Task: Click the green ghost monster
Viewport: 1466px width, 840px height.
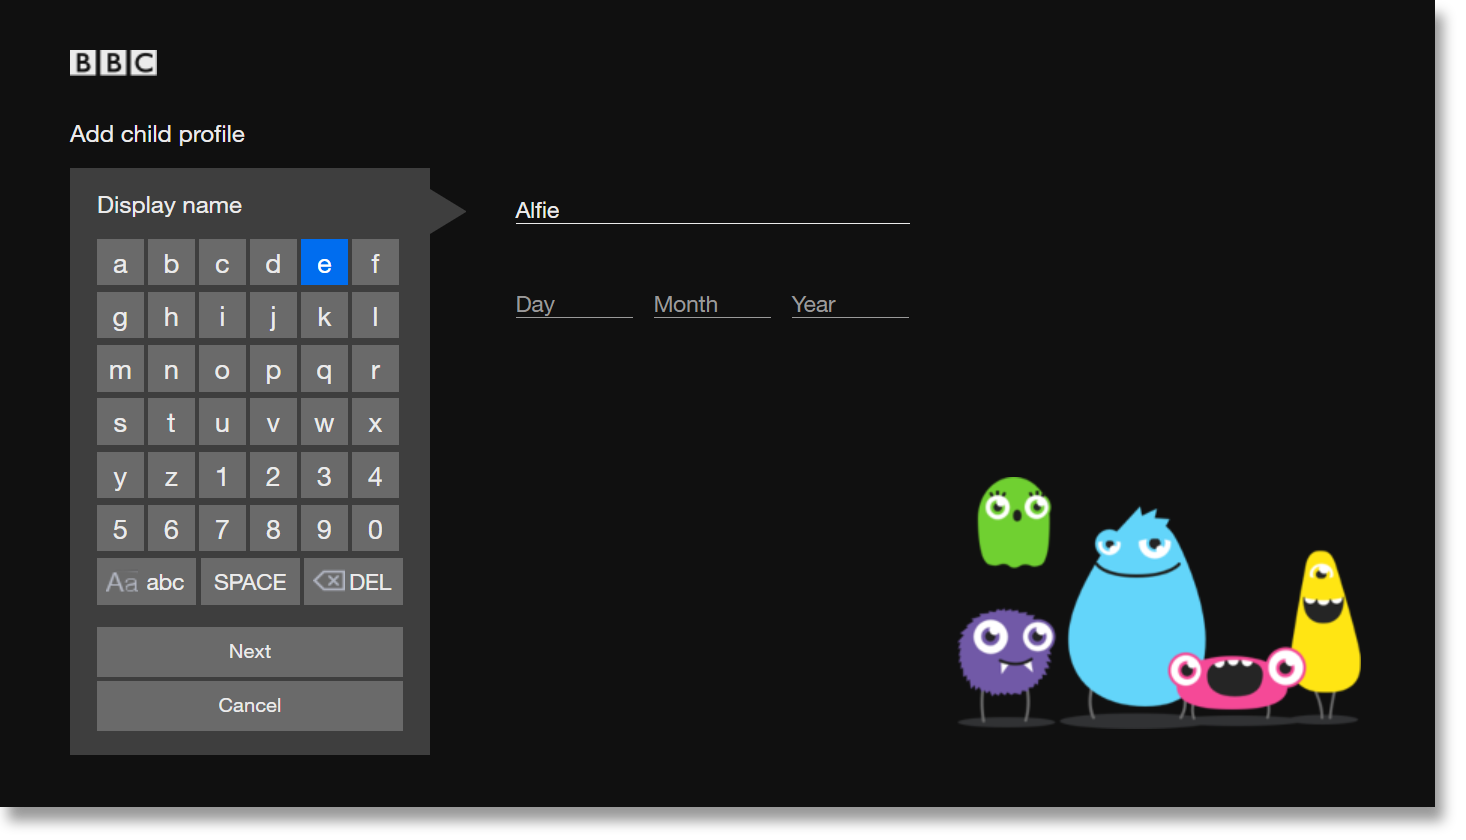Action: [1013, 522]
